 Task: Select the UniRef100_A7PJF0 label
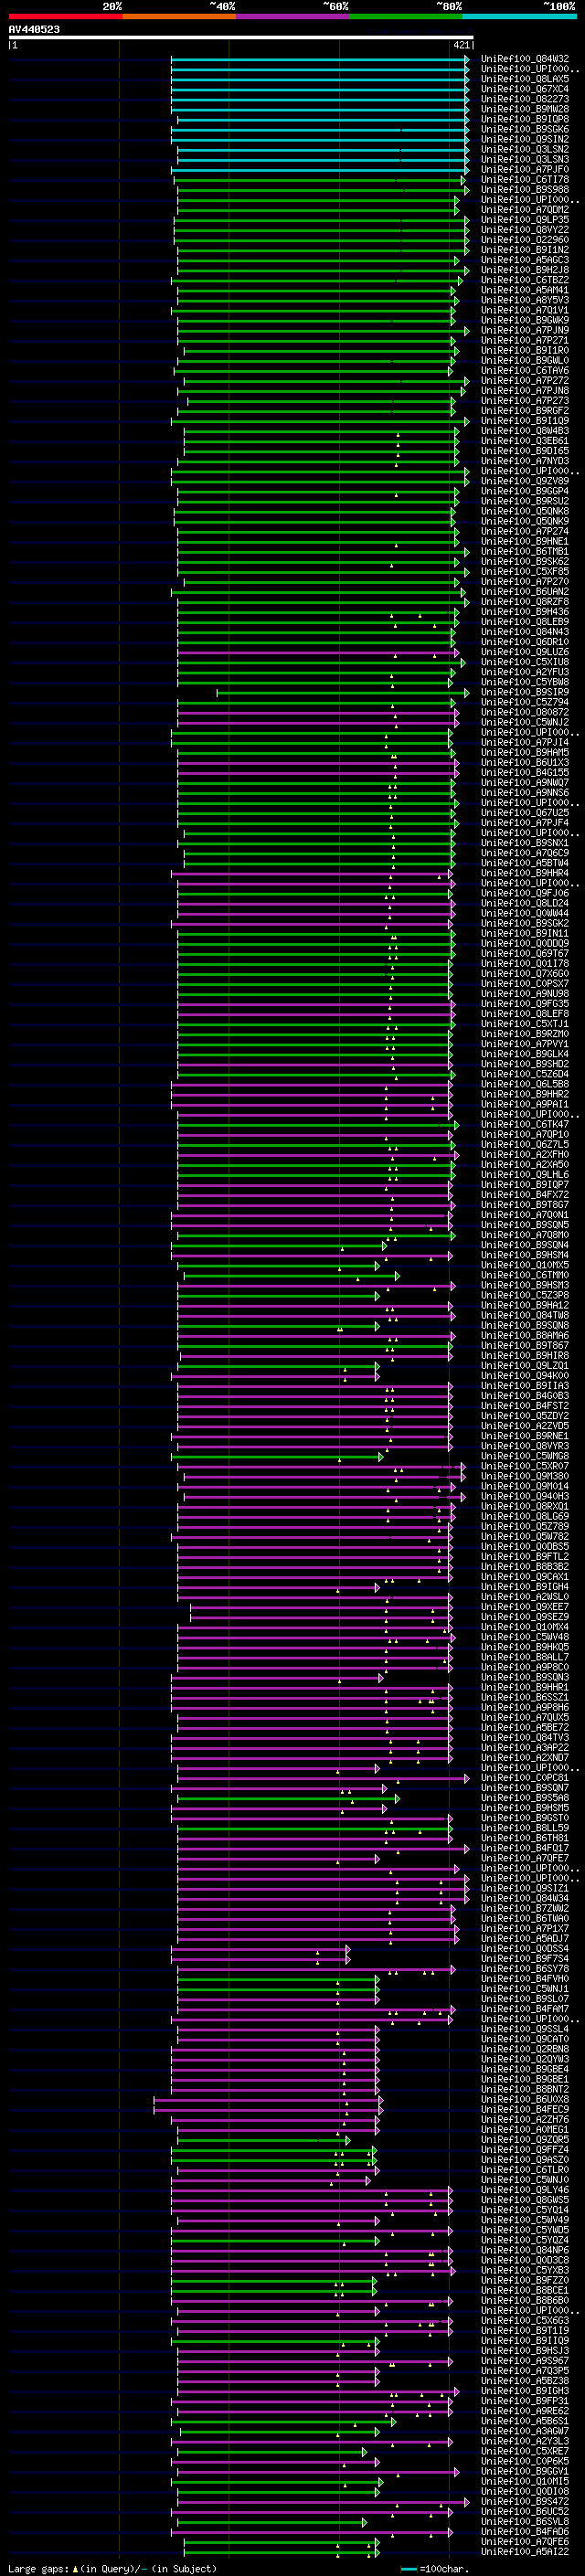coord(525,169)
